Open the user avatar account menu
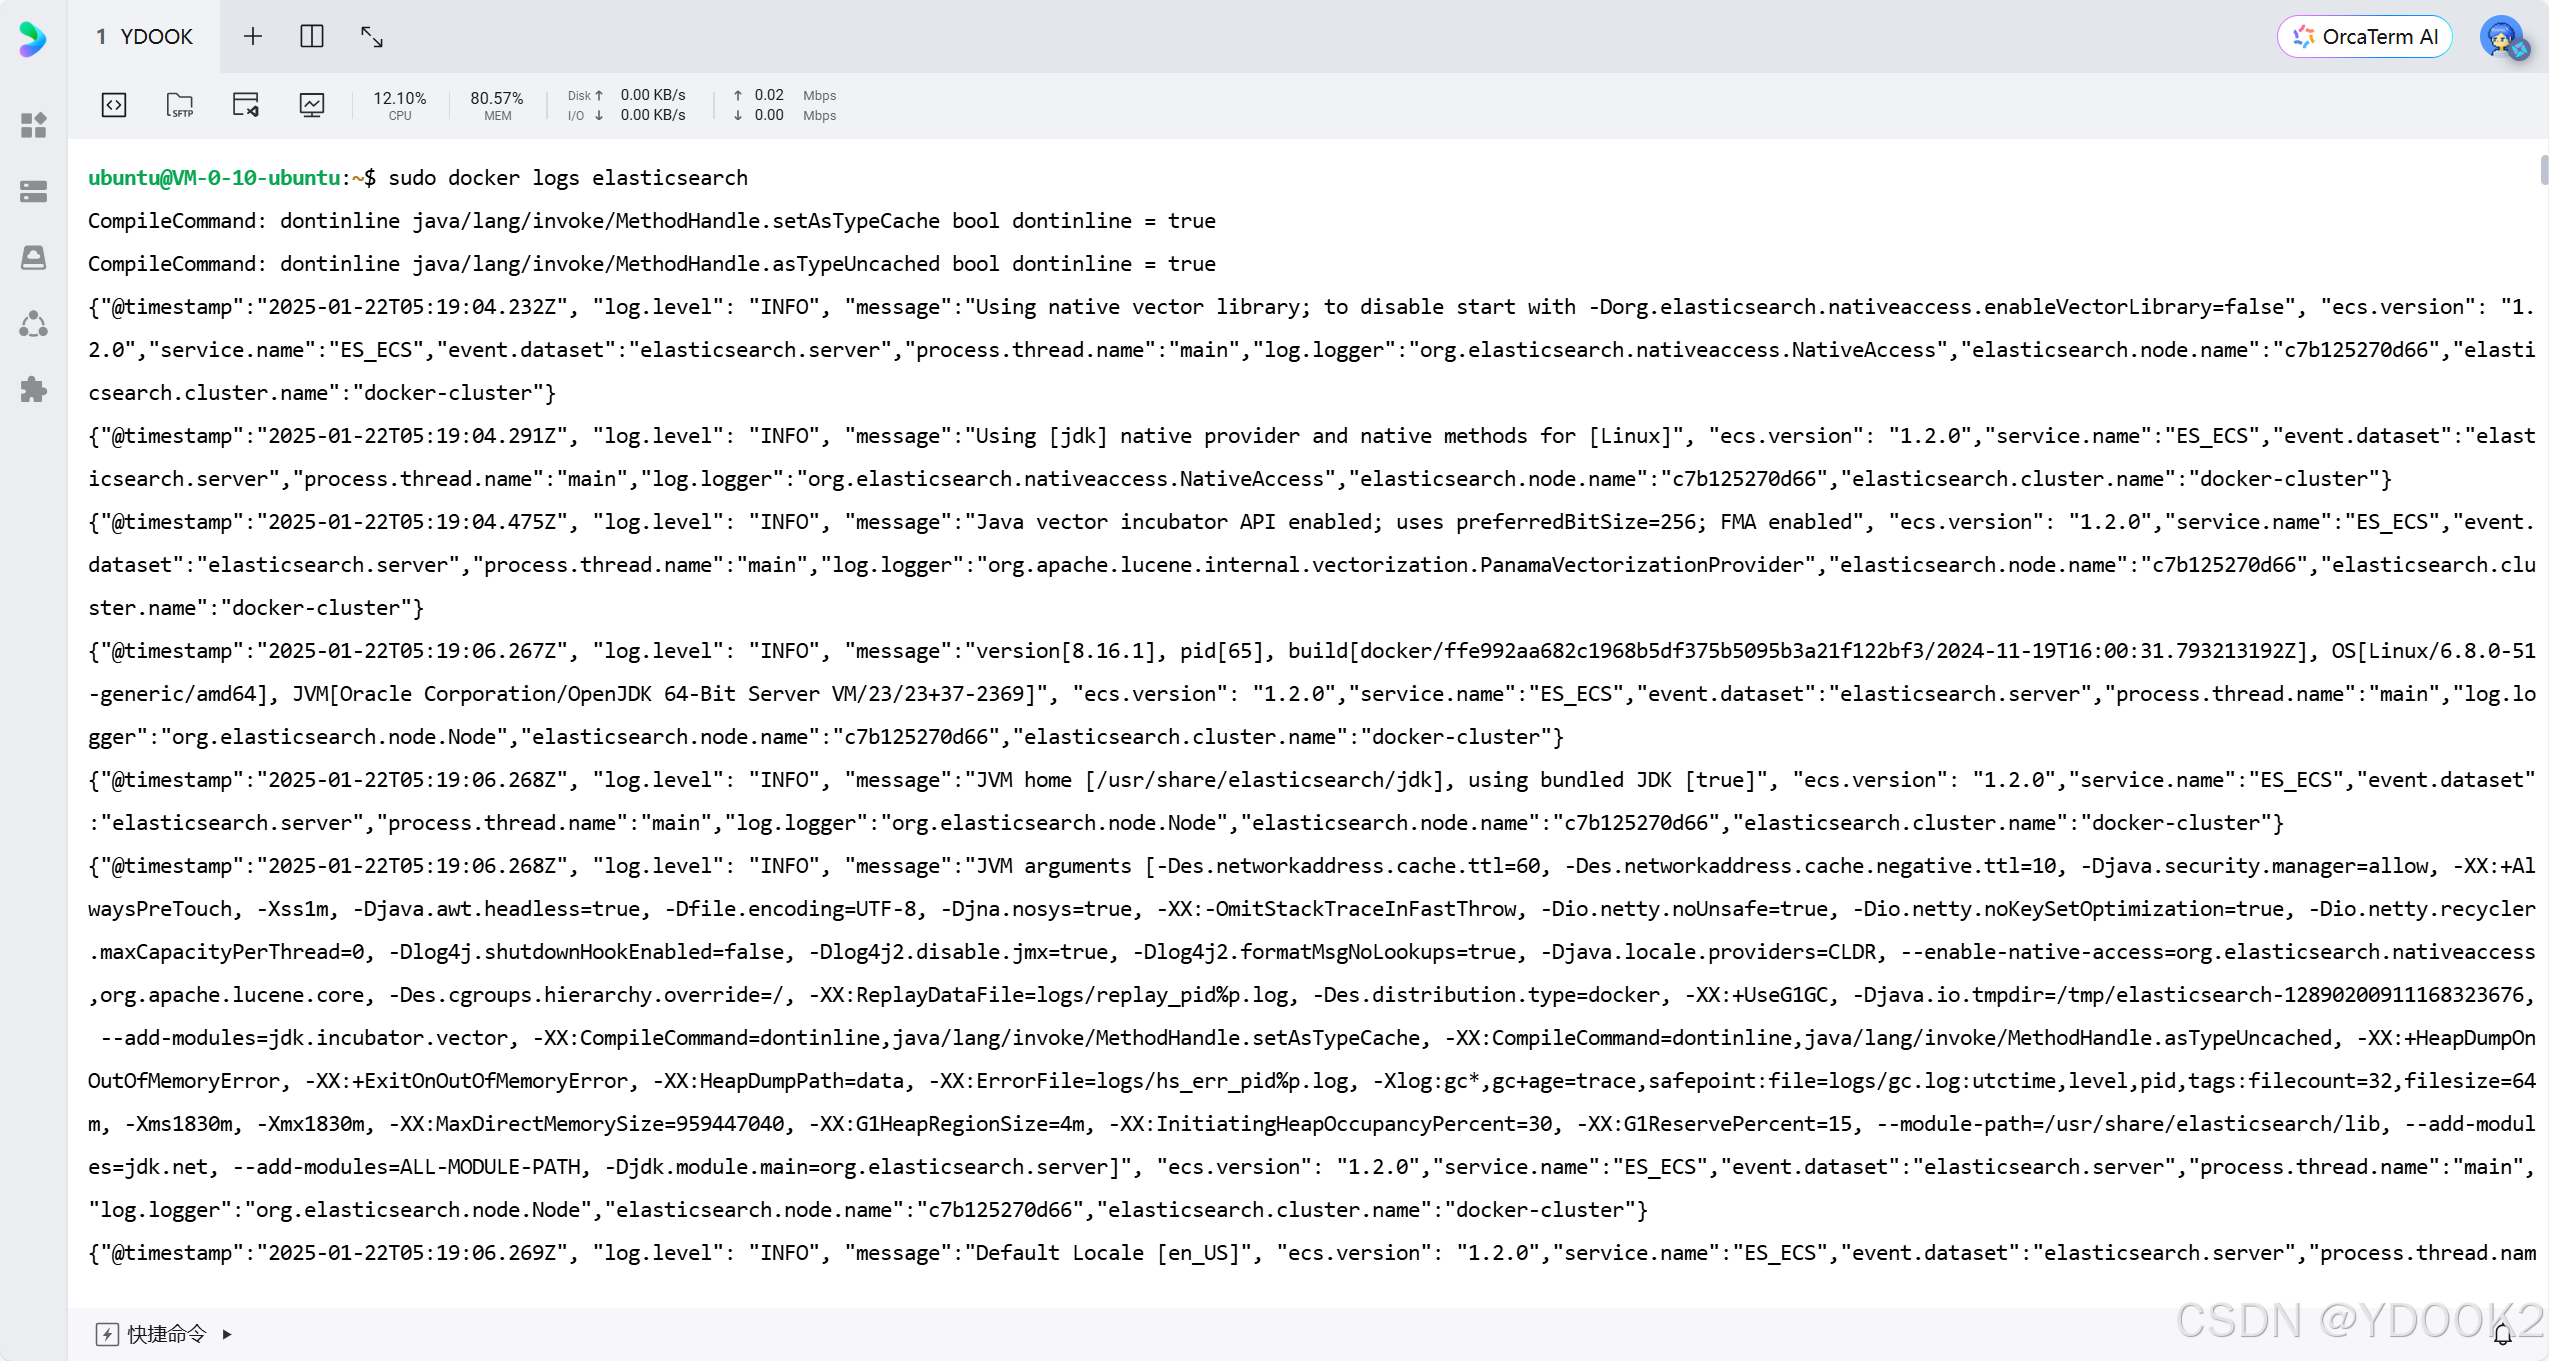Viewport: 2549px width, 1361px height. tap(2502, 38)
